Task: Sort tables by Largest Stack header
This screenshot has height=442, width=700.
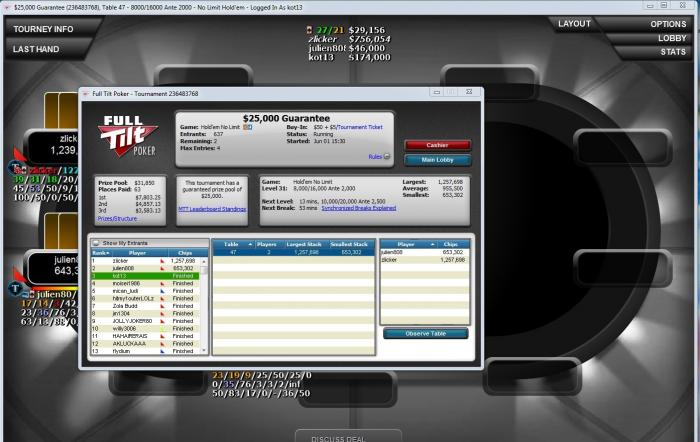Action: pos(304,244)
